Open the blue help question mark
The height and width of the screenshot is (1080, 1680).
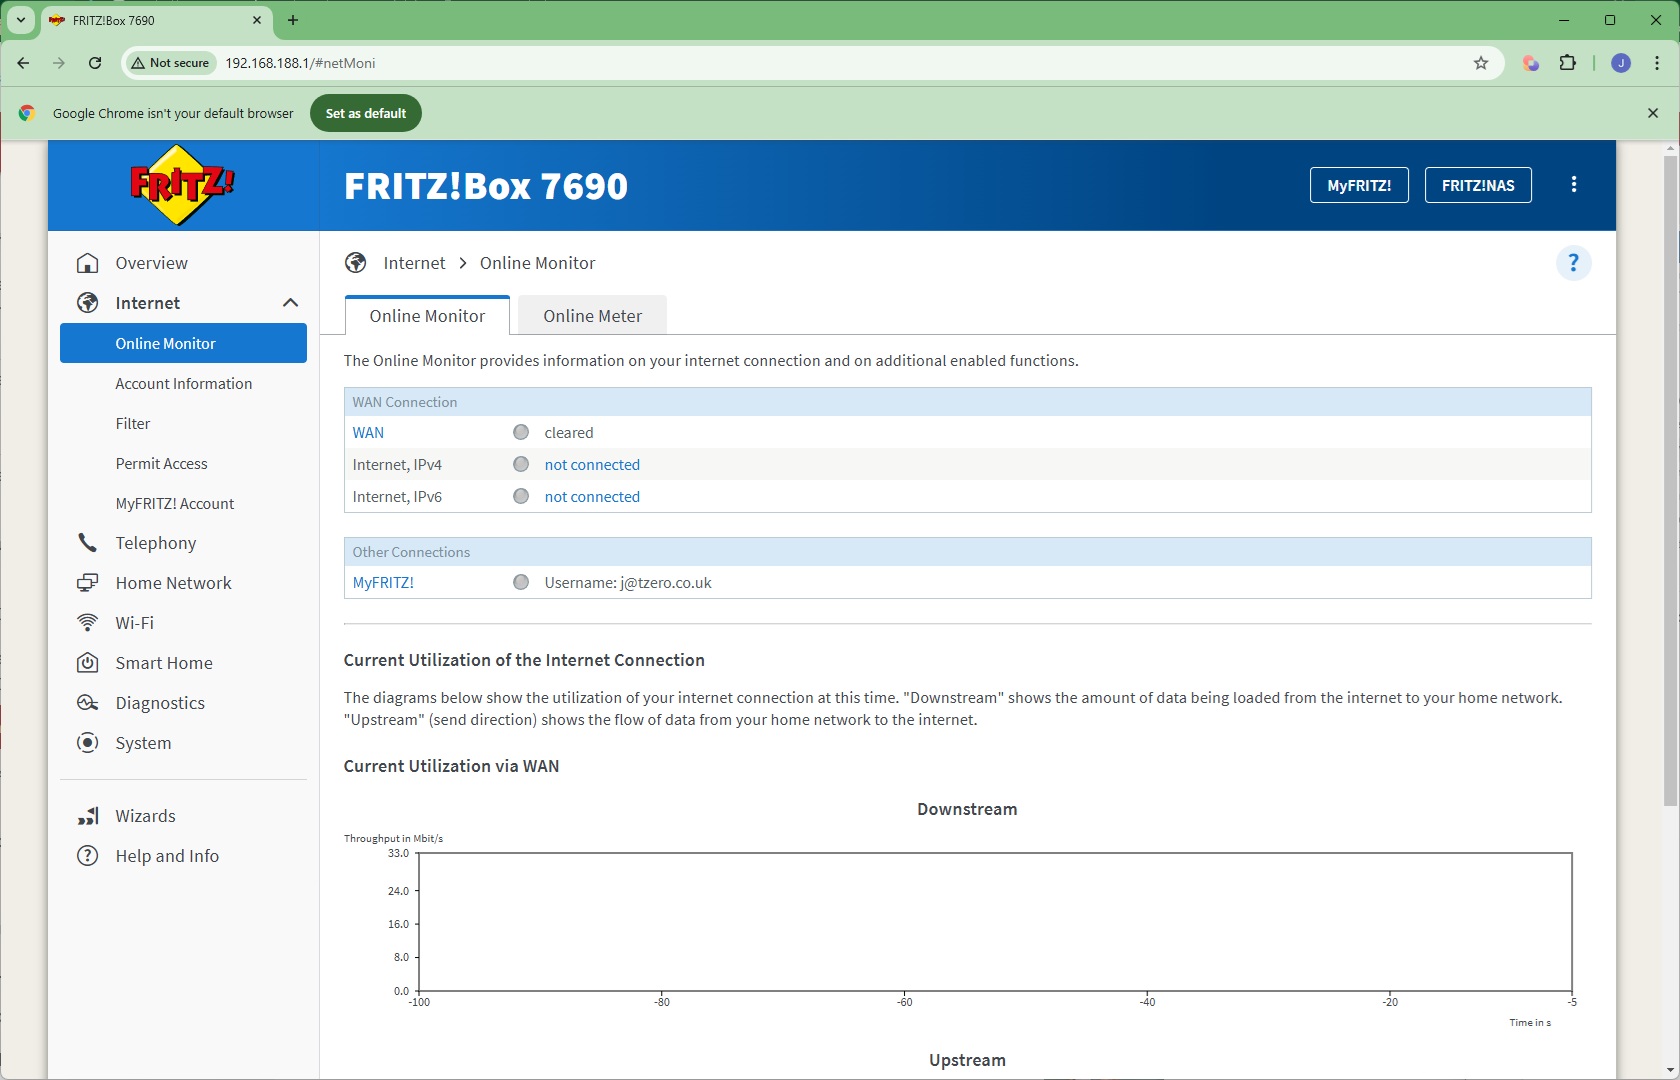click(x=1573, y=263)
